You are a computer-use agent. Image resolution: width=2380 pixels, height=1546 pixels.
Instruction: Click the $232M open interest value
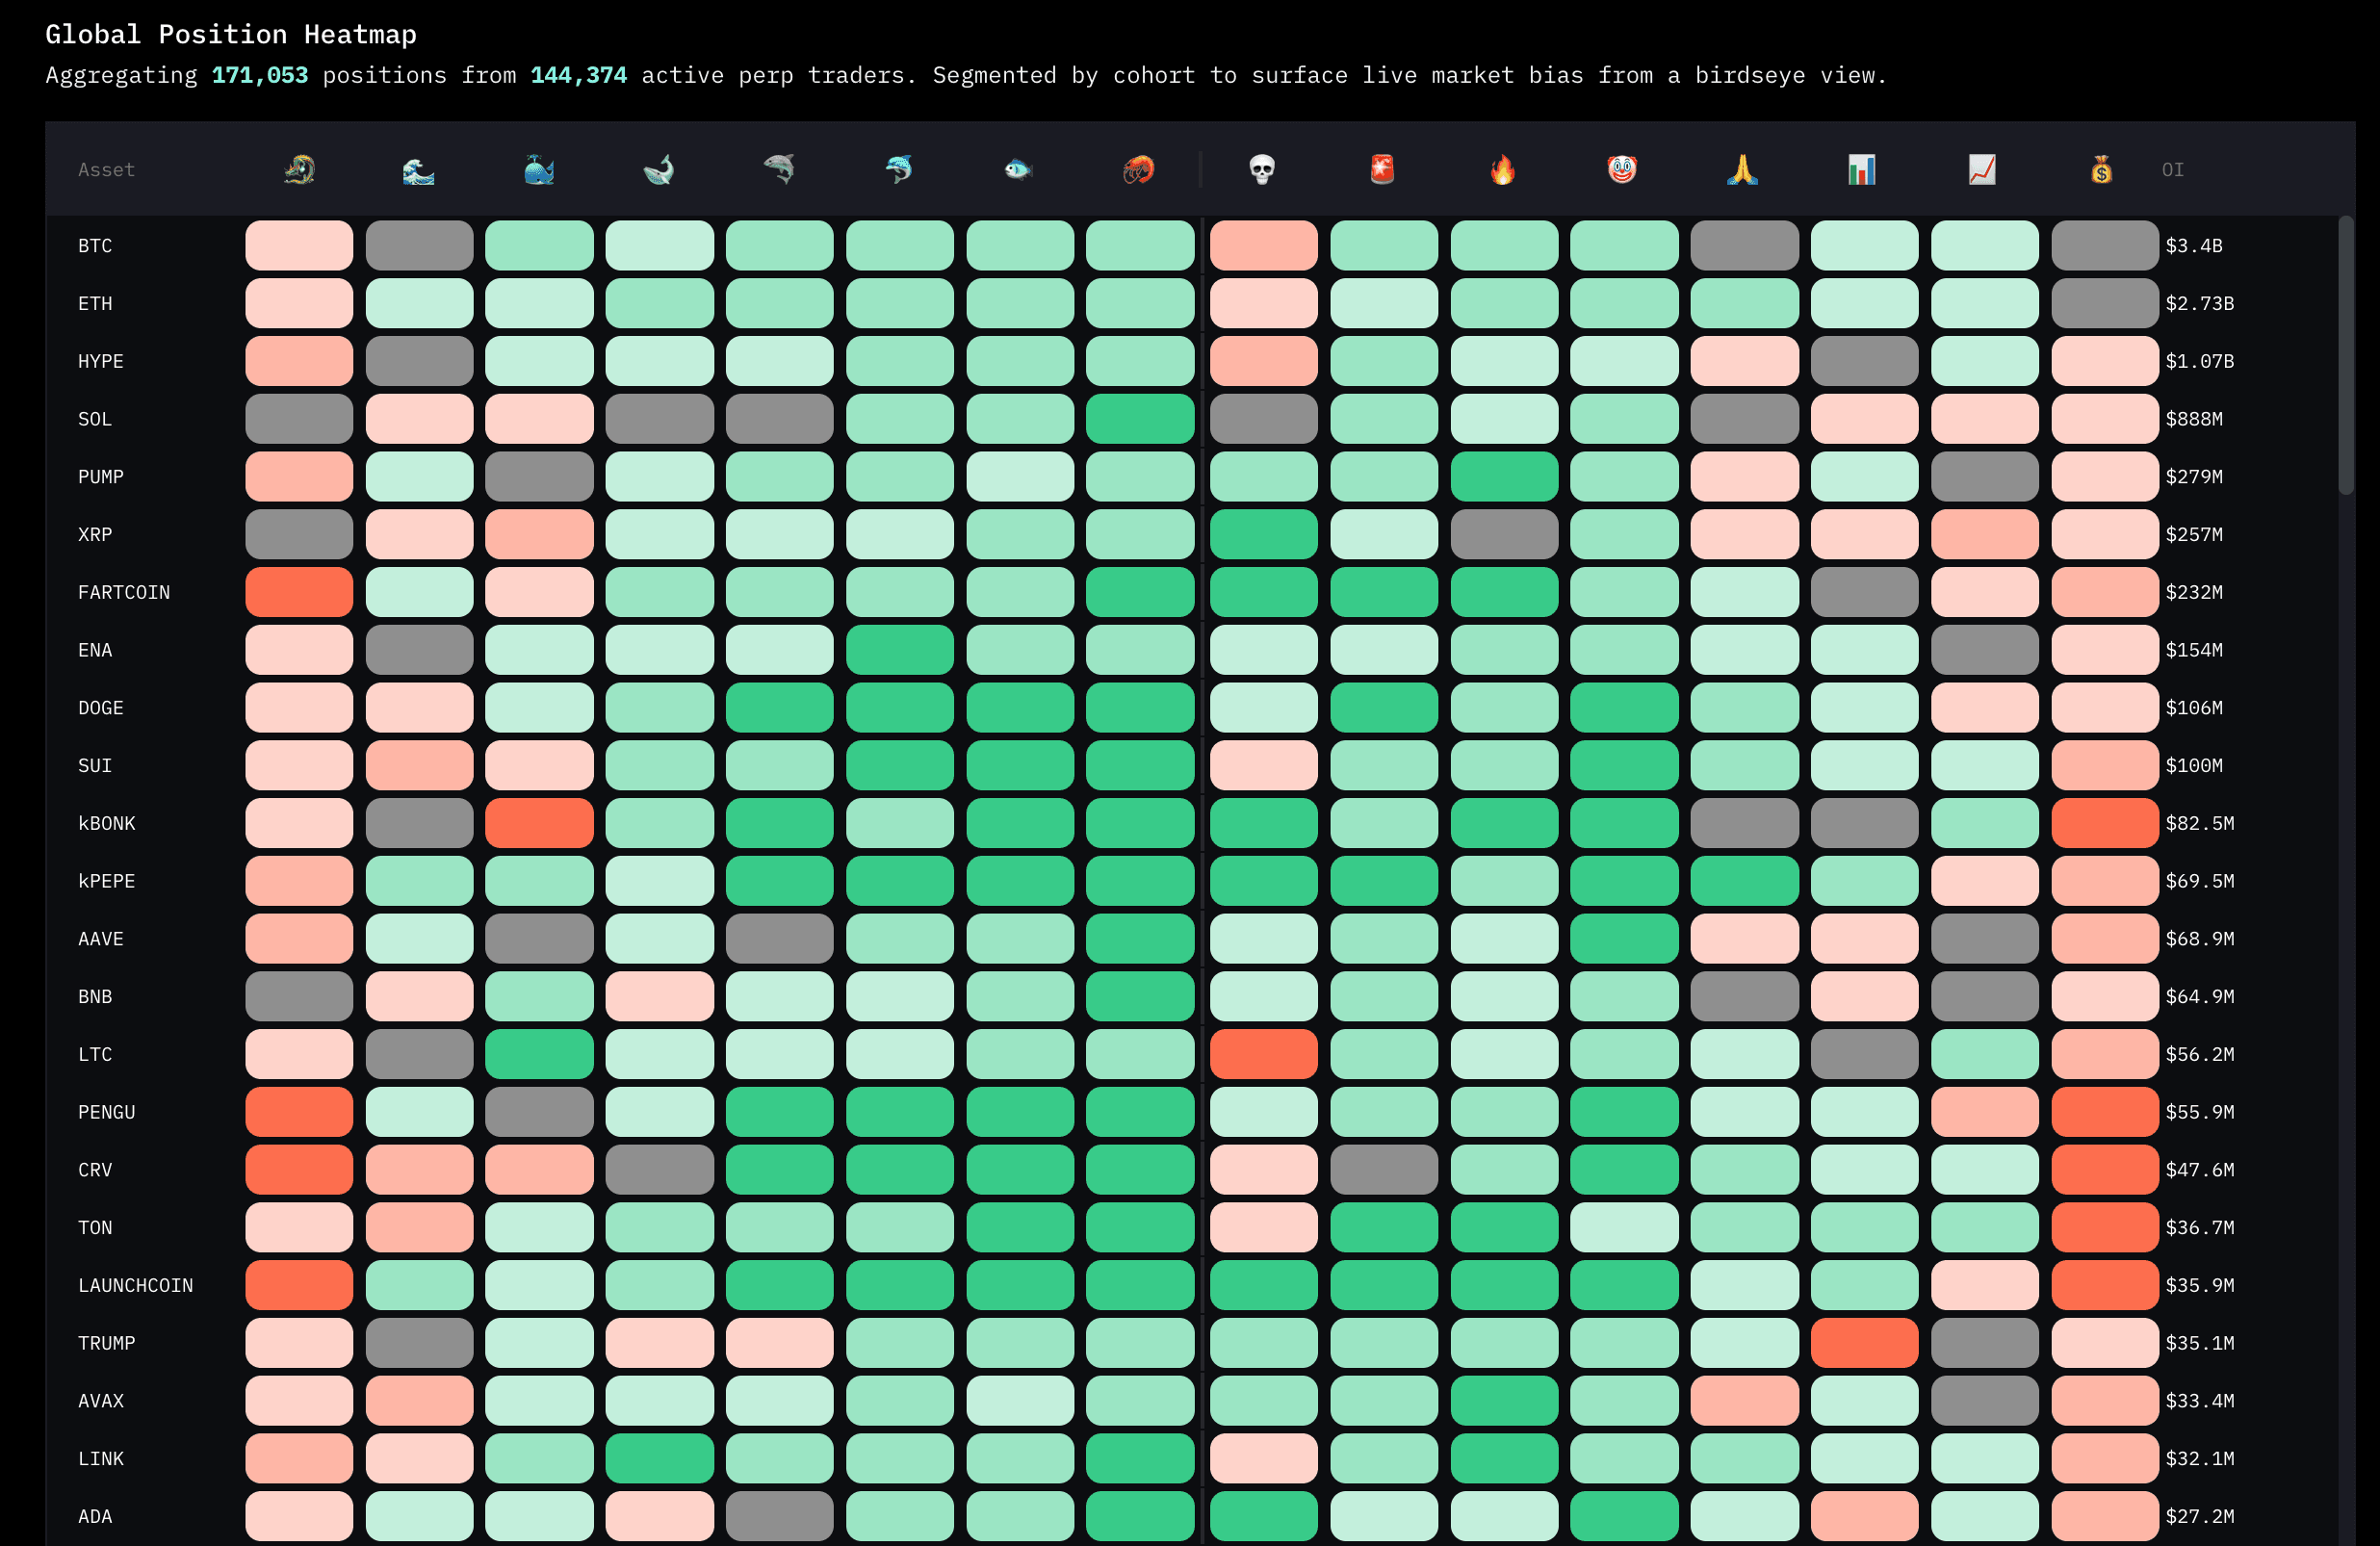pyautogui.click(x=2194, y=592)
